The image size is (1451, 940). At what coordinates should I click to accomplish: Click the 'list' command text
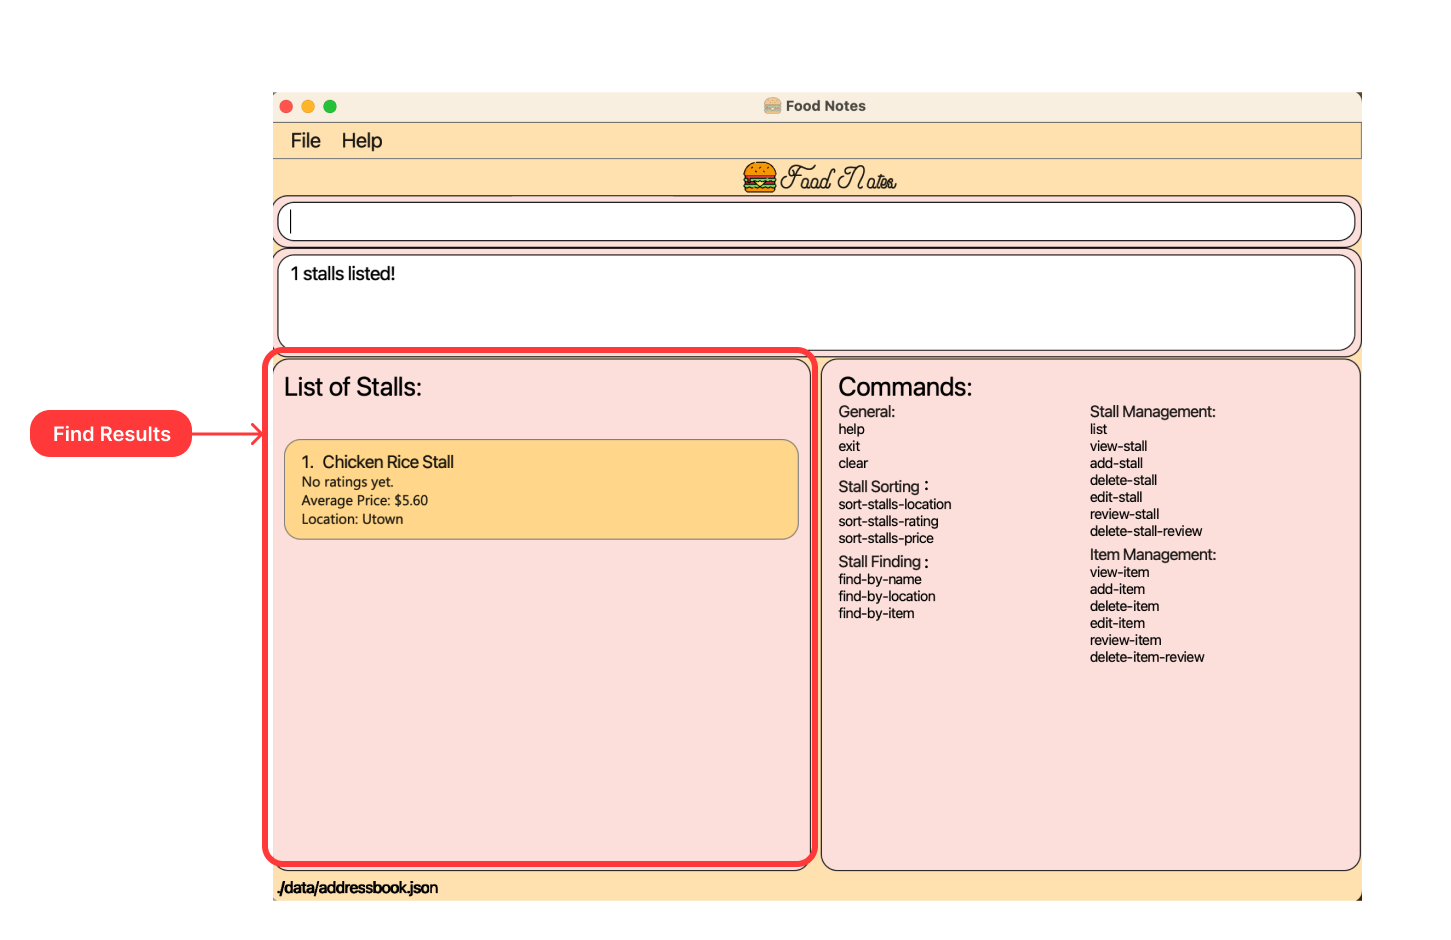[x=1098, y=430]
